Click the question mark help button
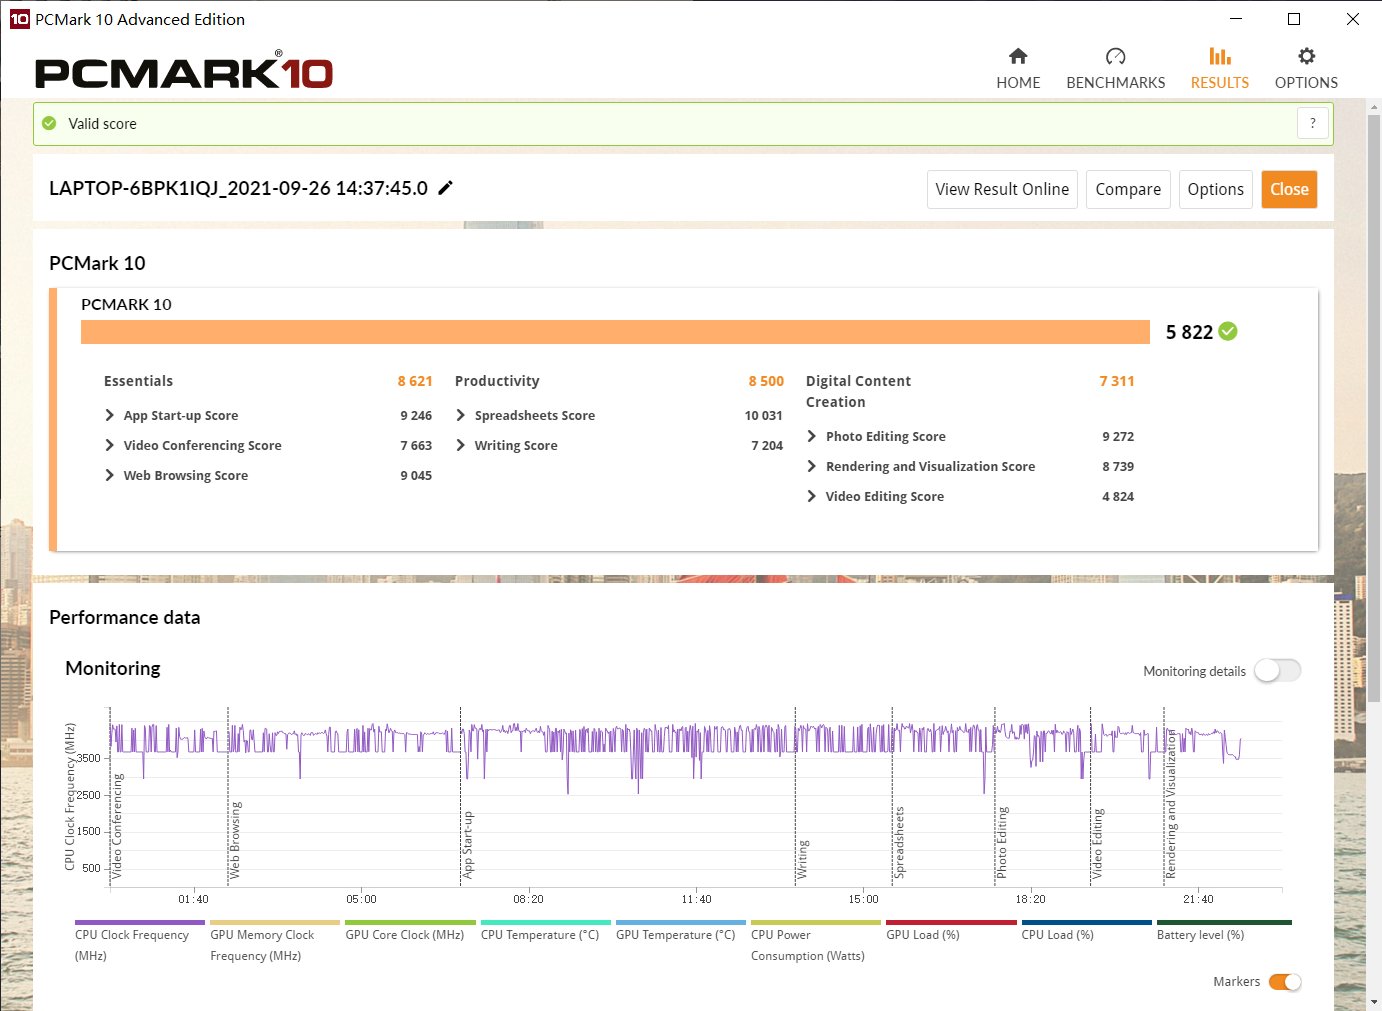Screen dimensions: 1382x1011 (1313, 123)
